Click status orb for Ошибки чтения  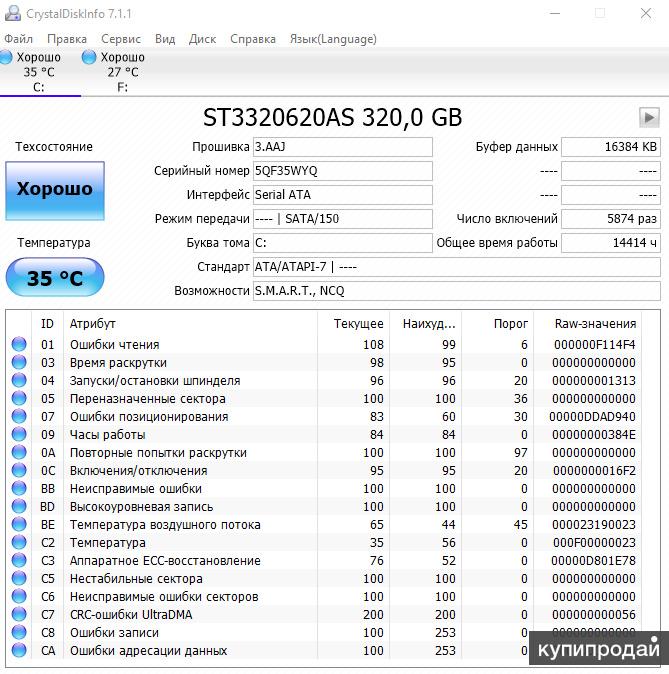19,344
